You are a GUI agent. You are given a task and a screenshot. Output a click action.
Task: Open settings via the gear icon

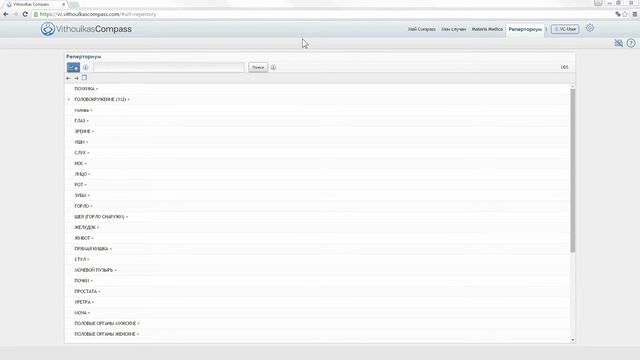(590, 28)
